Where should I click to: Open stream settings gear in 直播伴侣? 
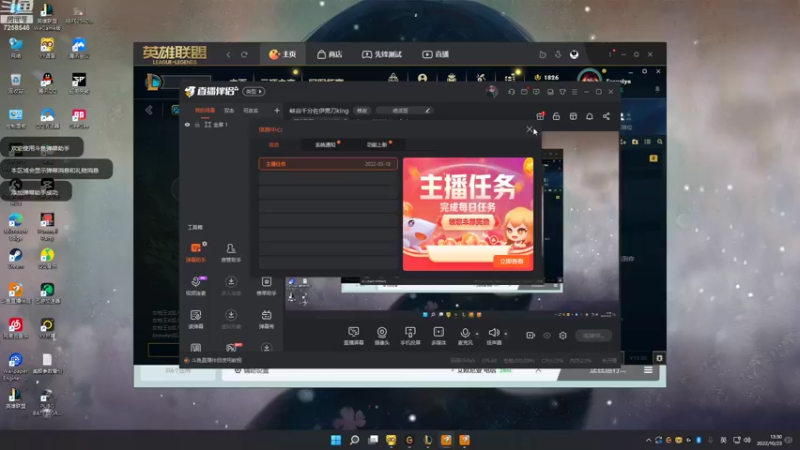point(563,335)
